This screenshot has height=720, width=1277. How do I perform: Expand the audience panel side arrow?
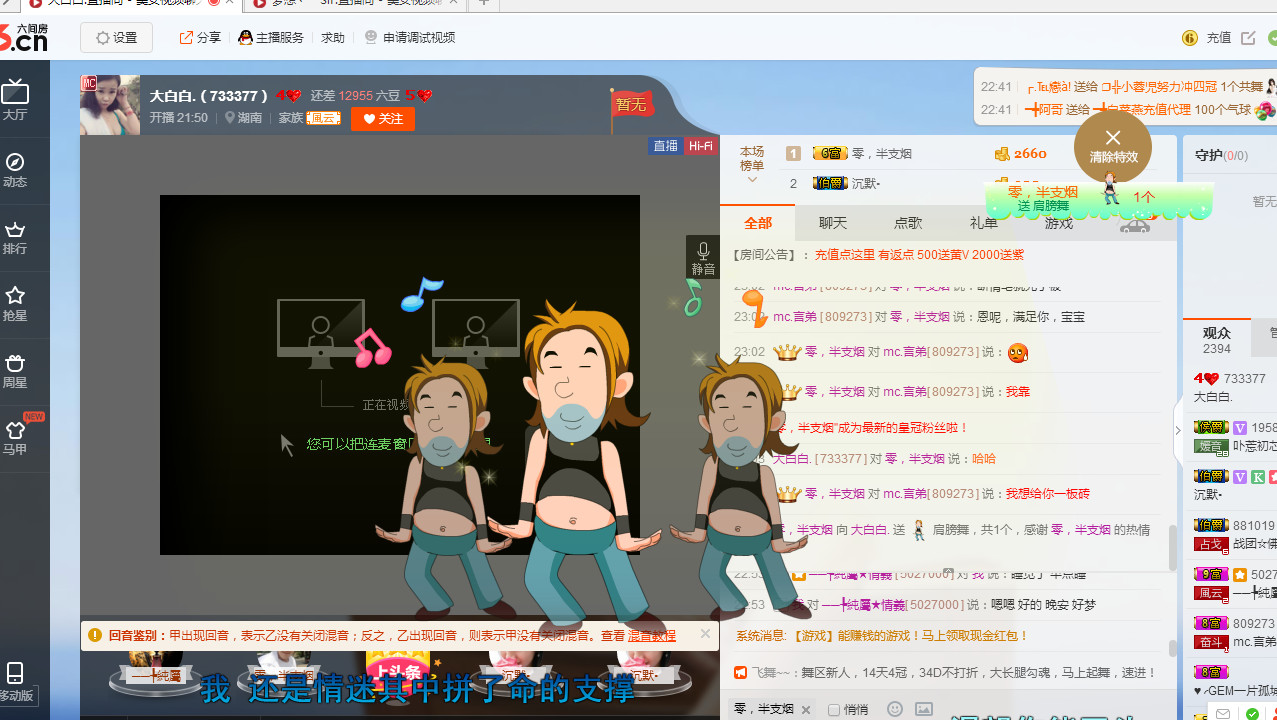1177,430
